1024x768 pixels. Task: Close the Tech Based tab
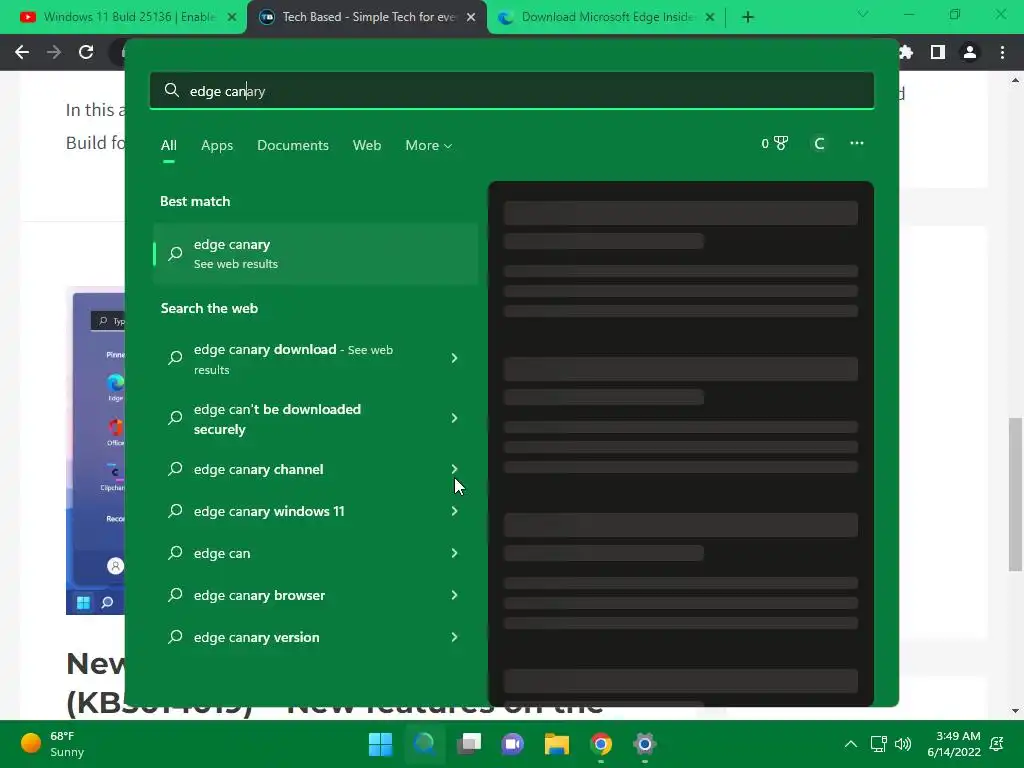471,17
